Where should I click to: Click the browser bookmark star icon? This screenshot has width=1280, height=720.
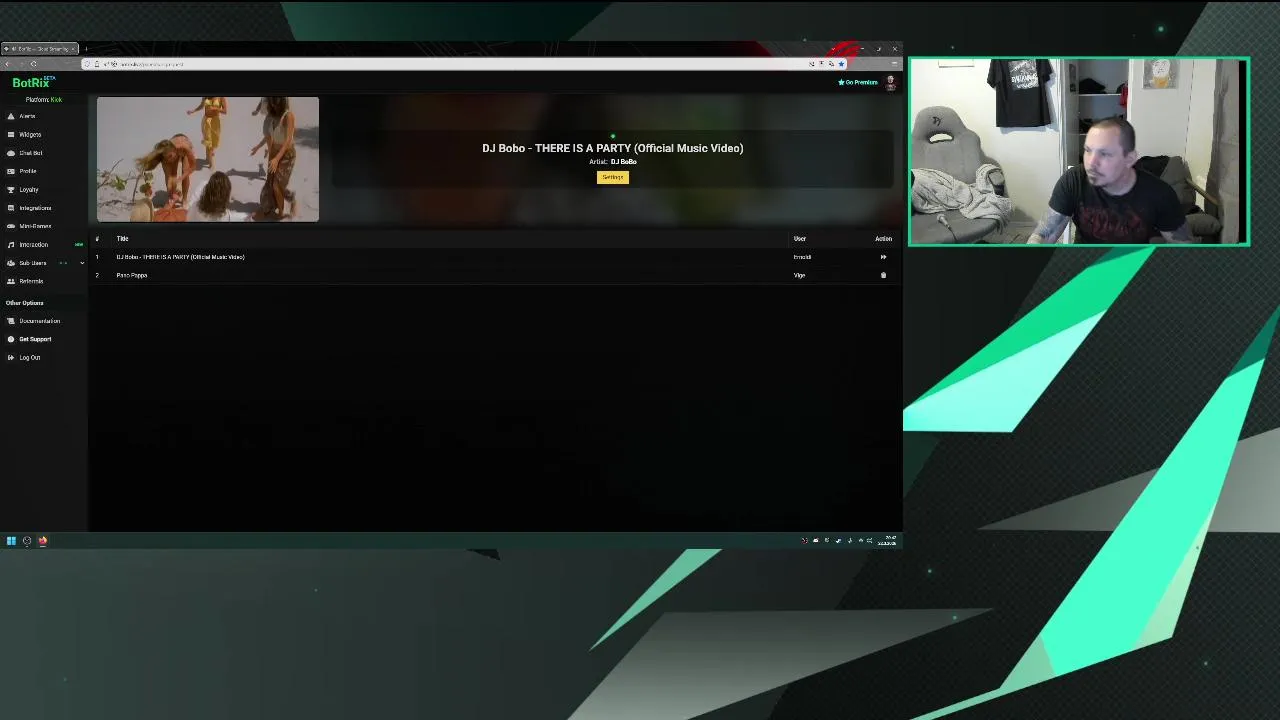[841, 64]
